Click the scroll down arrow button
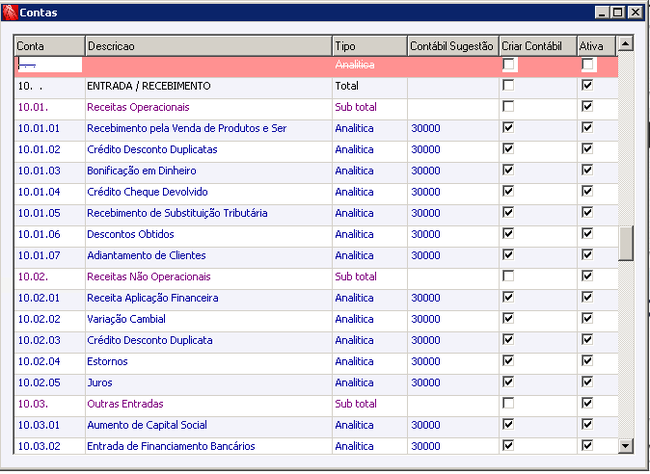650x474 pixels. [625, 446]
